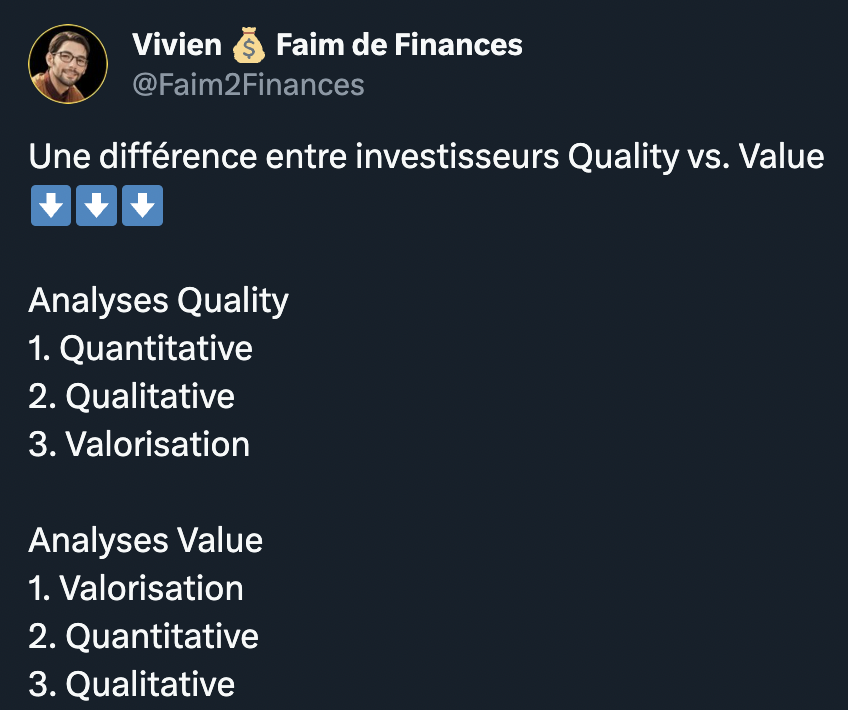Select '3. Qualitative' under Analyses Value

click(x=131, y=684)
